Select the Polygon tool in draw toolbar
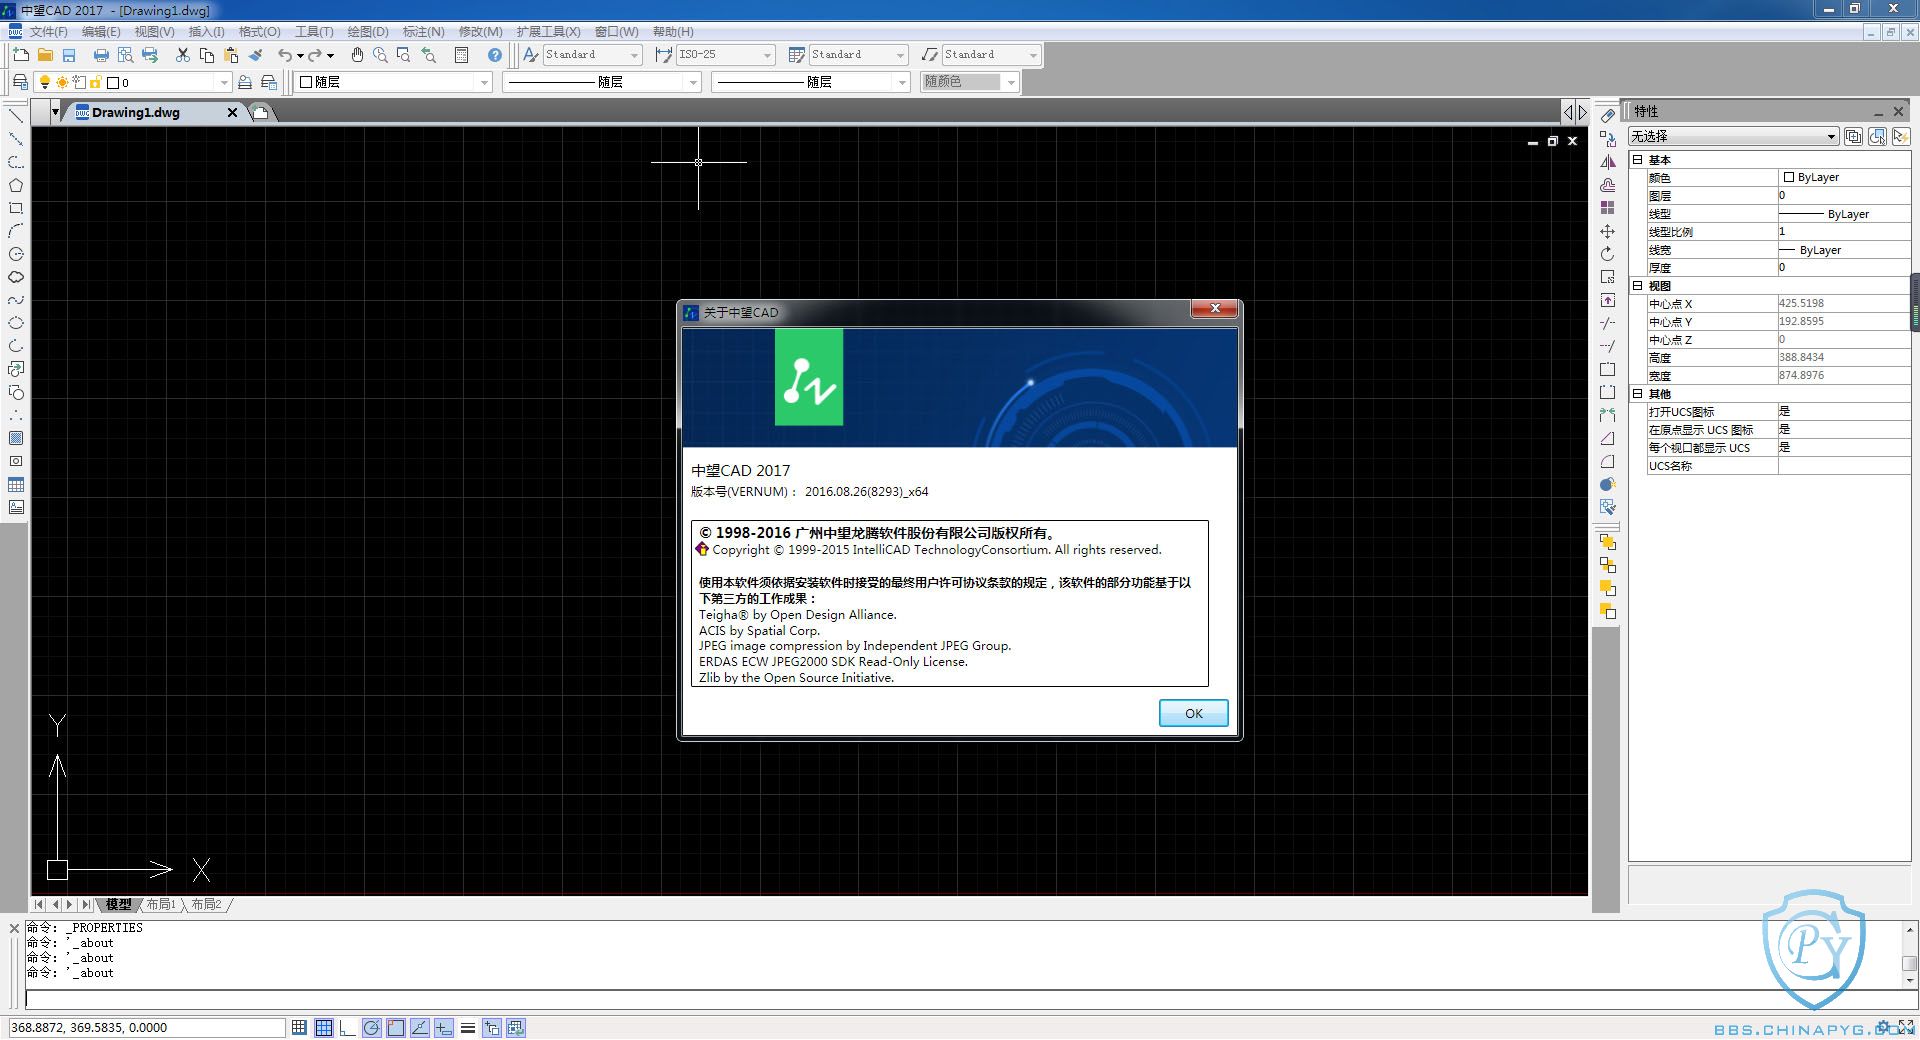The image size is (1920, 1040). pos(16,185)
